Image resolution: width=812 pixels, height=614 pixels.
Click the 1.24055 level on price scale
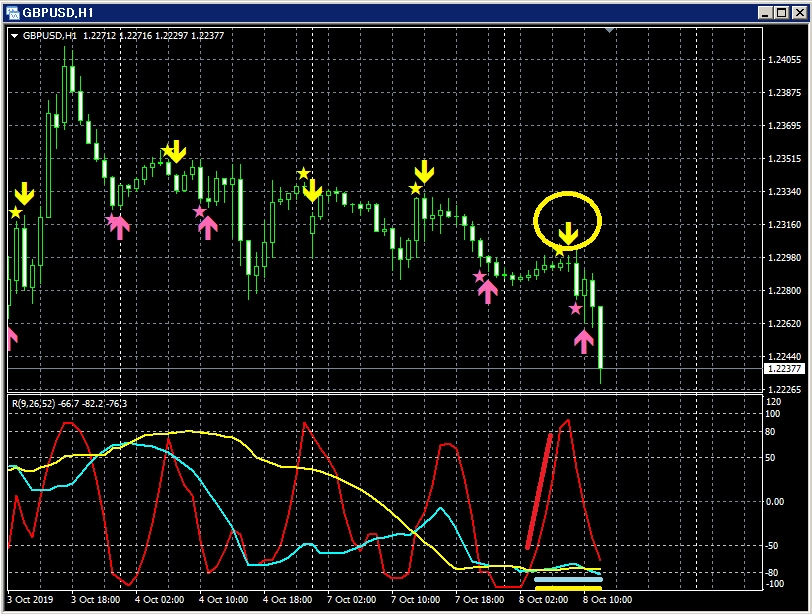point(784,60)
